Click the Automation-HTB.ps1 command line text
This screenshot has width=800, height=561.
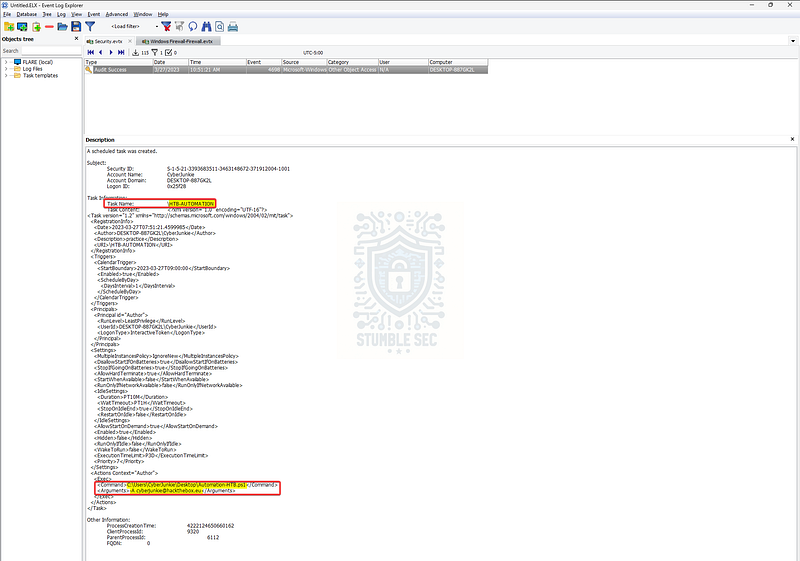(x=187, y=485)
